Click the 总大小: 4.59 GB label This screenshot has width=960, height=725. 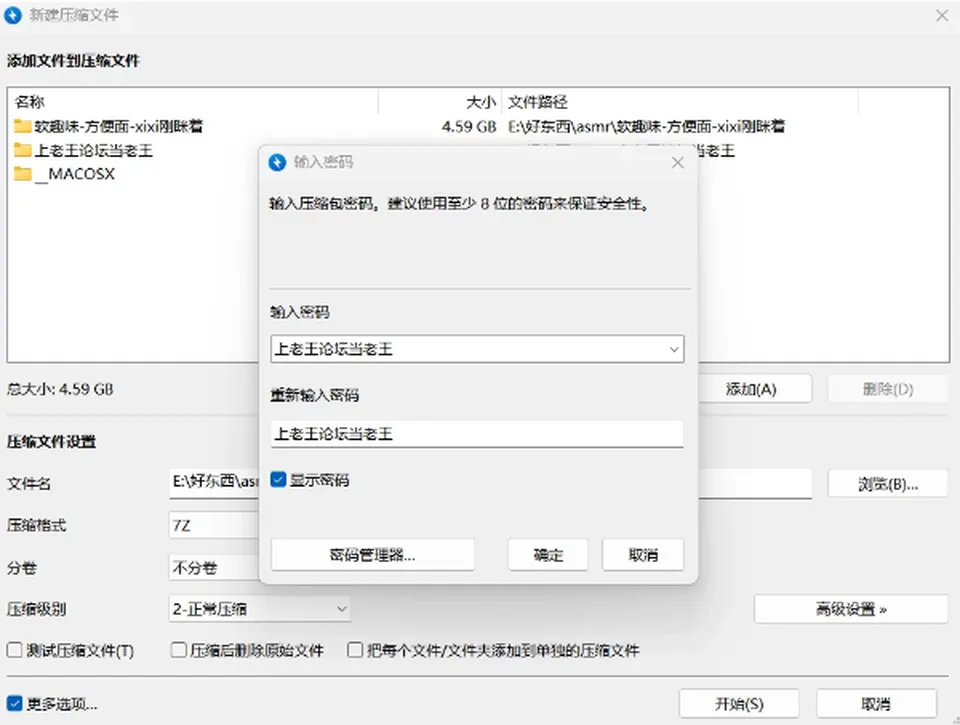tap(60, 389)
